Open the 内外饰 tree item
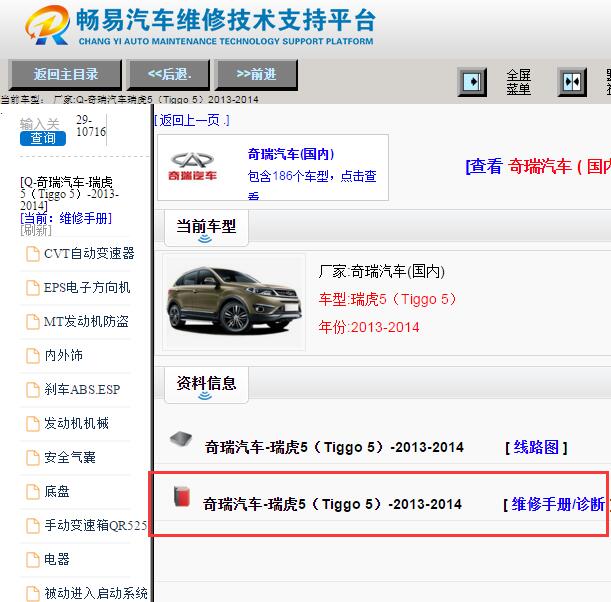 coord(63,355)
